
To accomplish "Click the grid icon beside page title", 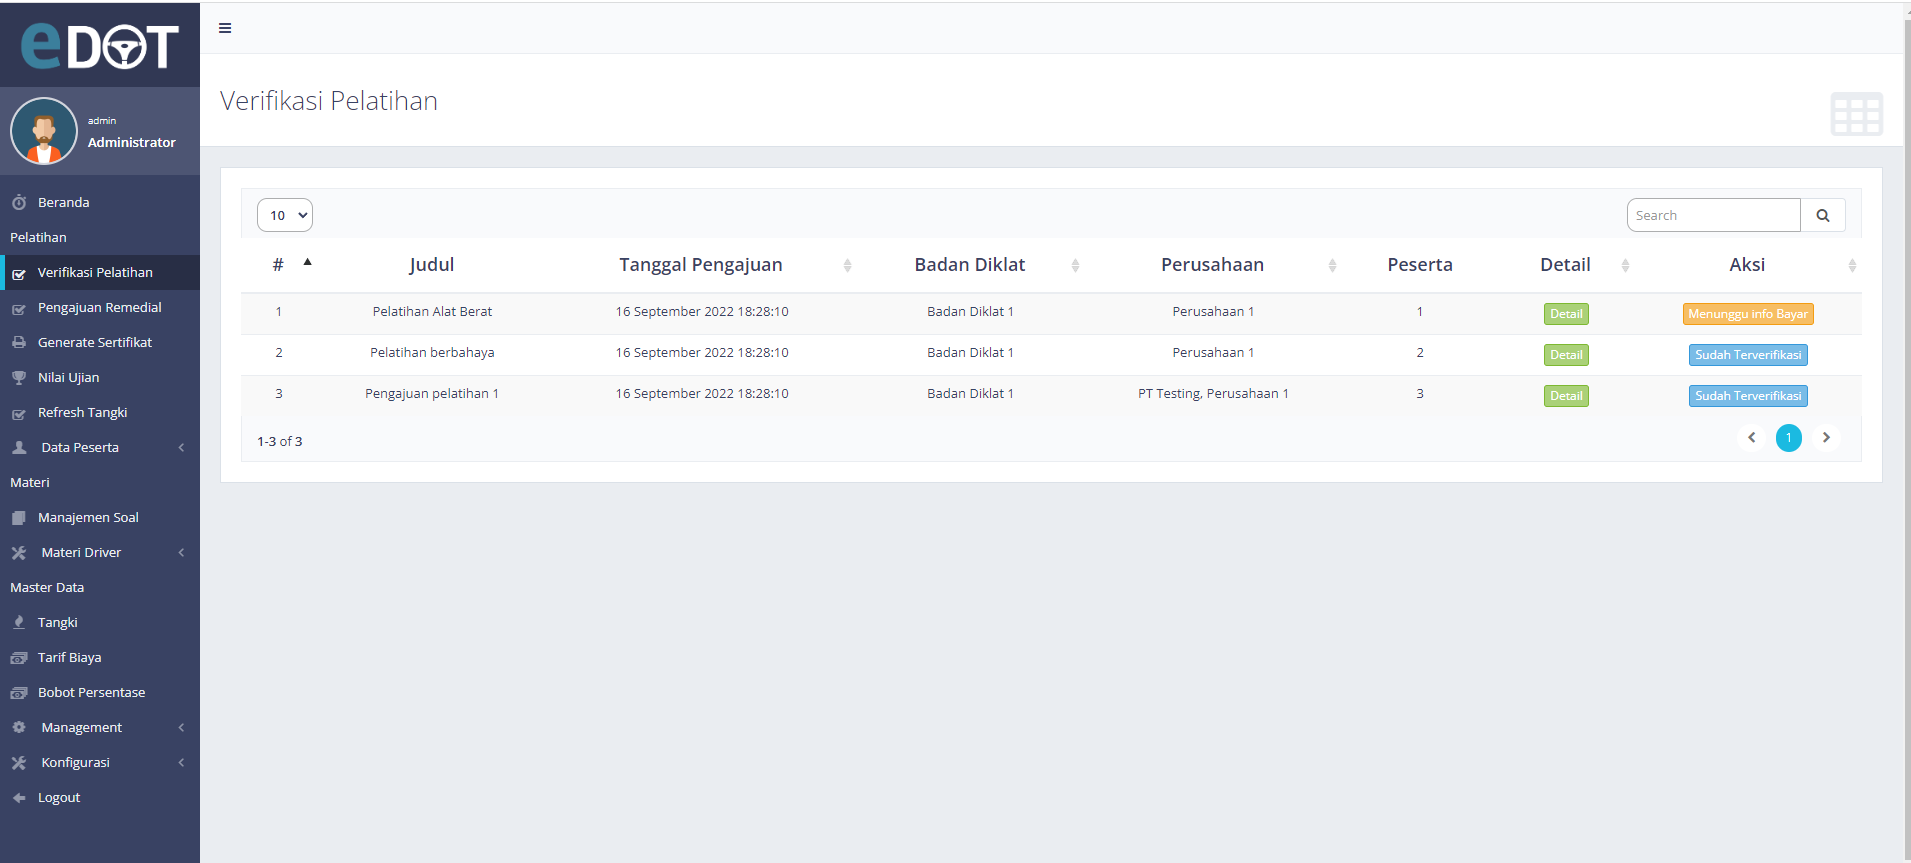I will click(x=1856, y=114).
